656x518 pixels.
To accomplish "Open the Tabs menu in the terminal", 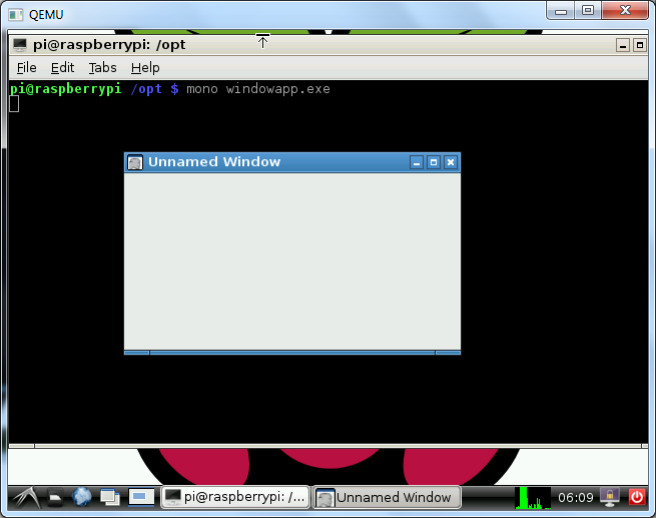I will [x=102, y=67].
